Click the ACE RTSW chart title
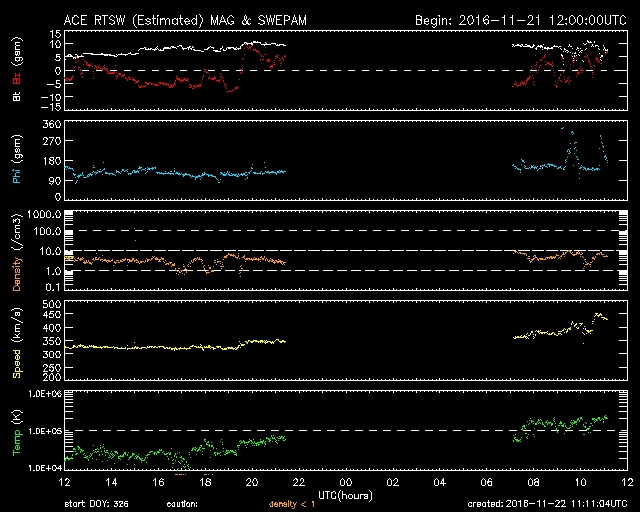 [176, 20]
